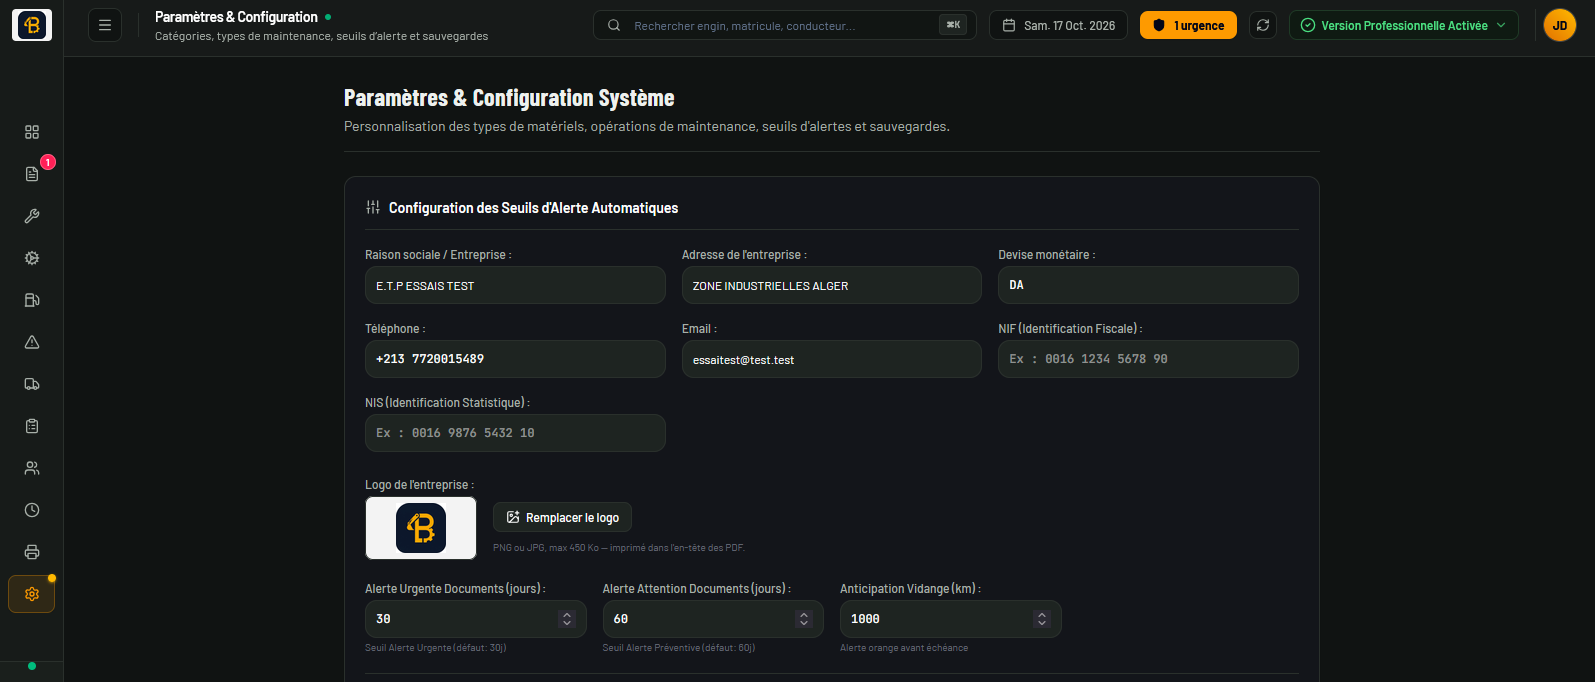
Task: Click the magnifier icon in the search bar
Action: tap(614, 25)
